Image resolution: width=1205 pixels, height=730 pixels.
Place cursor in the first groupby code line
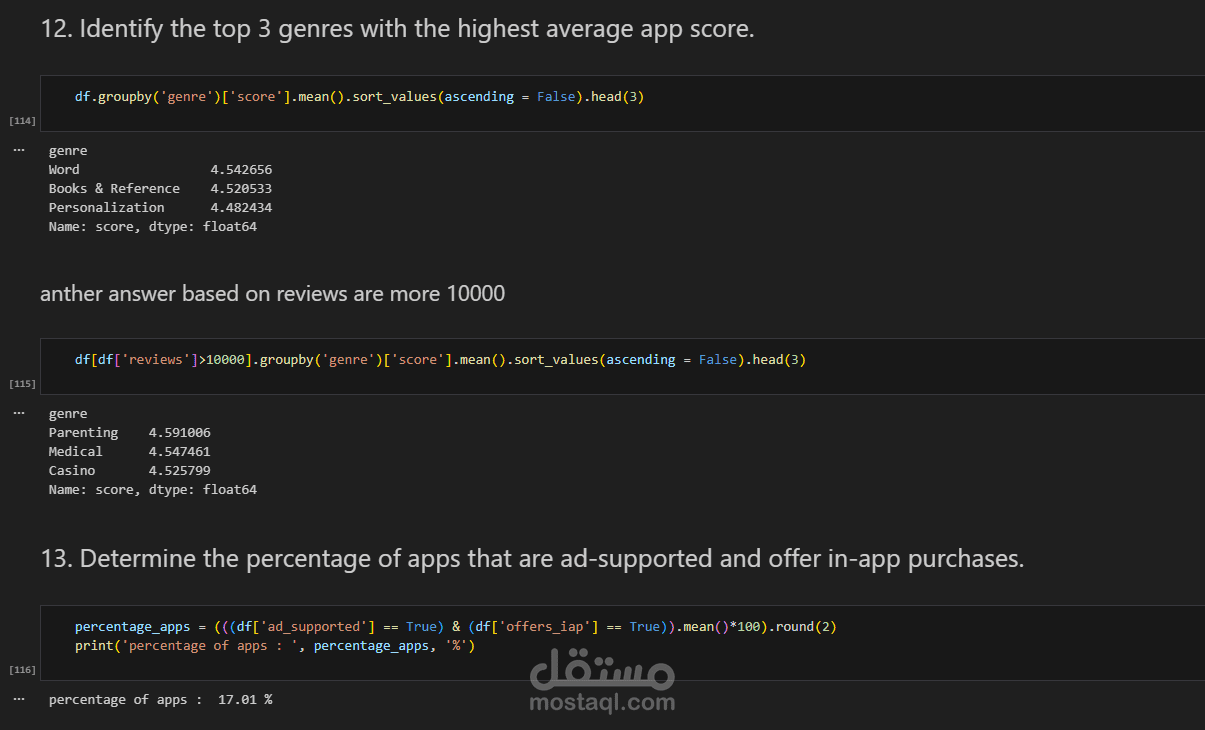point(365,97)
